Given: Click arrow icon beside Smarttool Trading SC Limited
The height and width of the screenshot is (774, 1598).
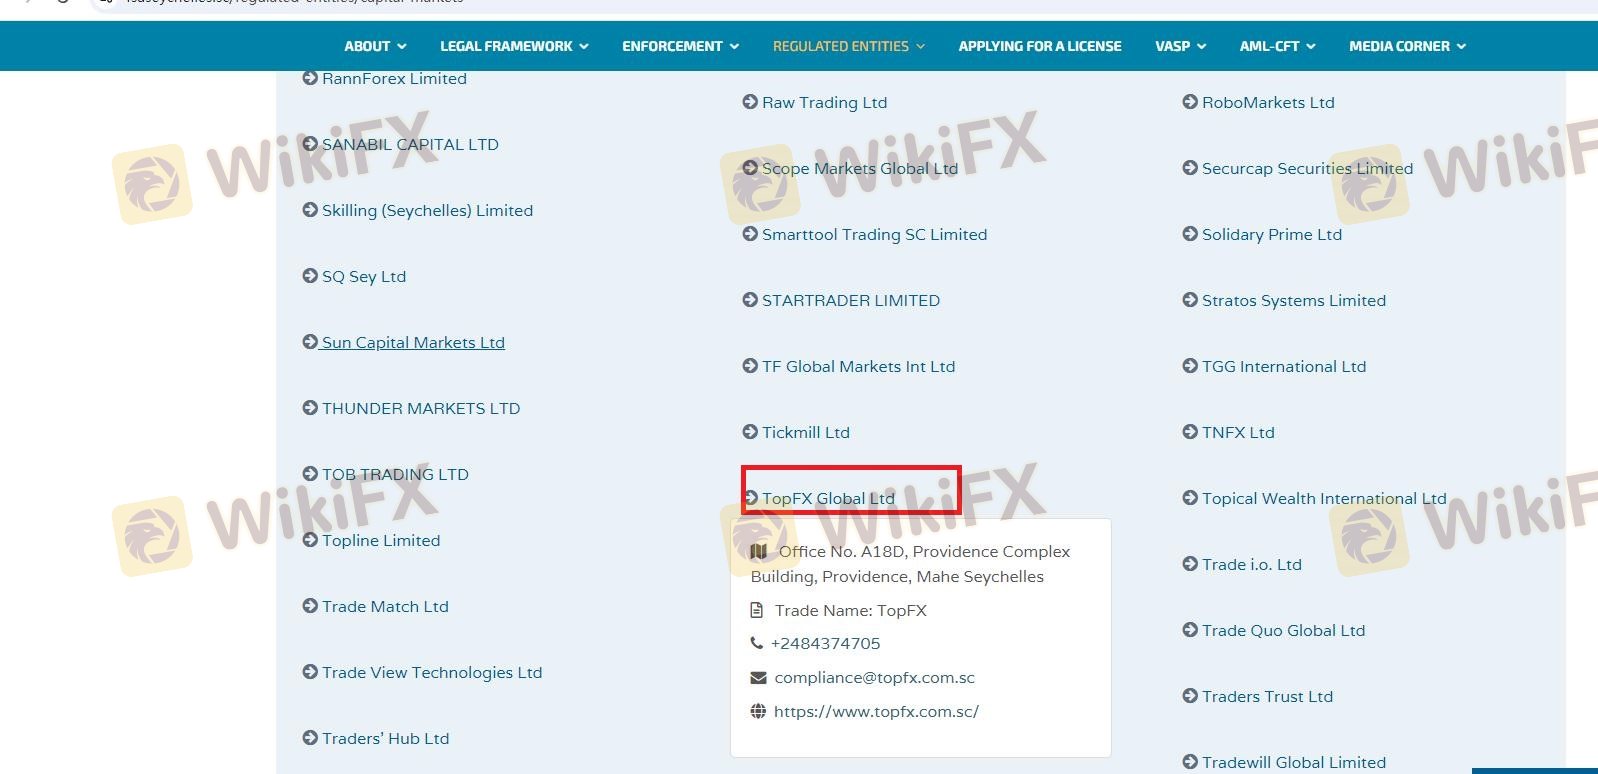Looking at the screenshot, I should click(x=750, y=234).
